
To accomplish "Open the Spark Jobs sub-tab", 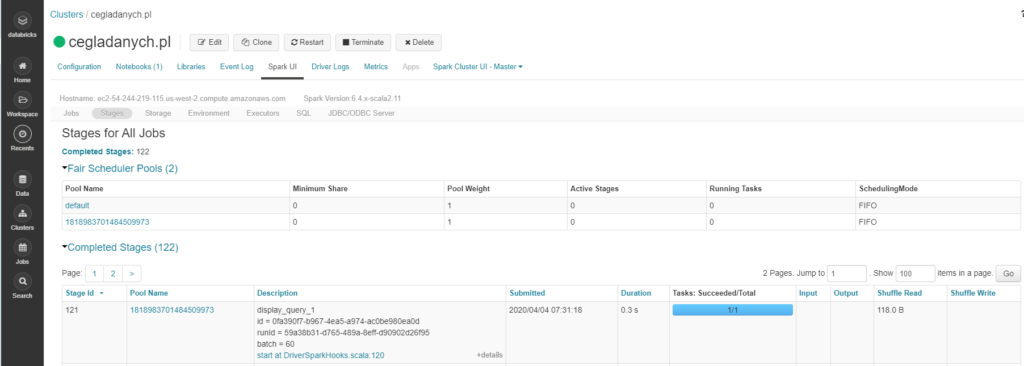I will click(71, 113).
